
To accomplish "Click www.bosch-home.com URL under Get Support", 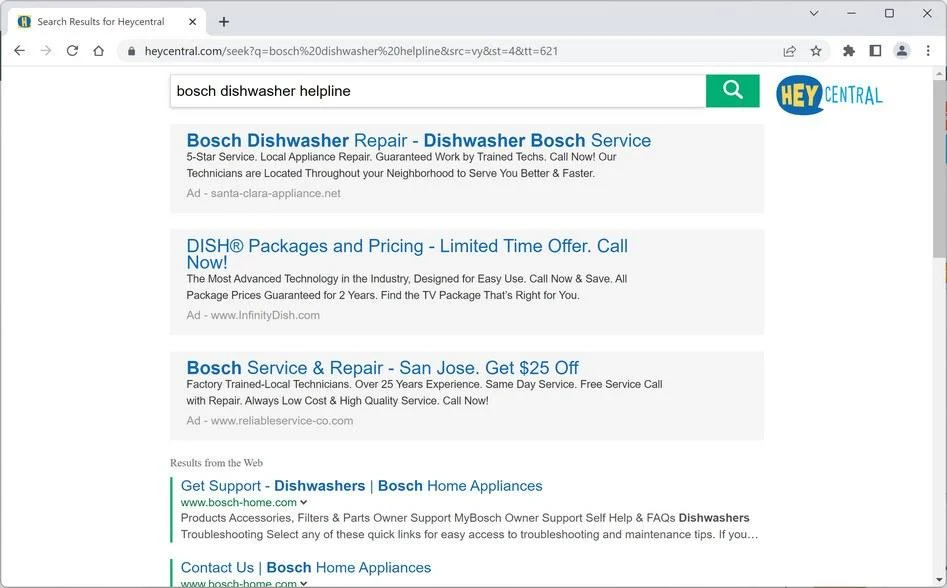I will coord(239,502).
